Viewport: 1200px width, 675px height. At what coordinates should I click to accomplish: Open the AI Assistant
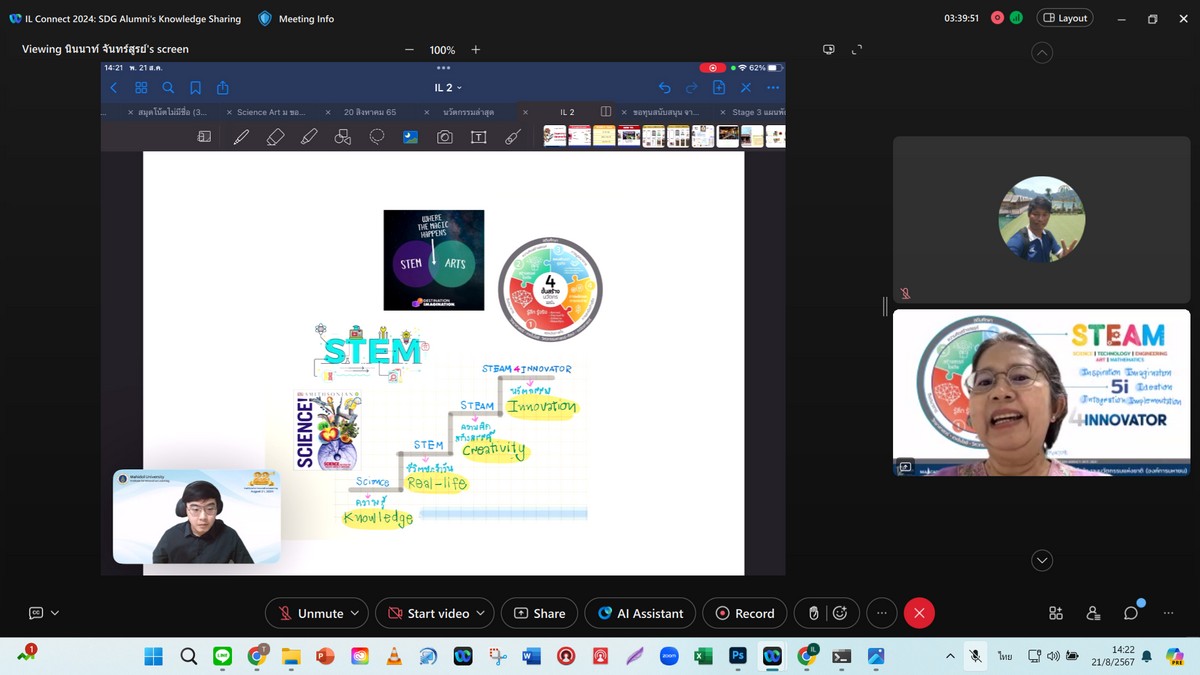click(640, 613)
